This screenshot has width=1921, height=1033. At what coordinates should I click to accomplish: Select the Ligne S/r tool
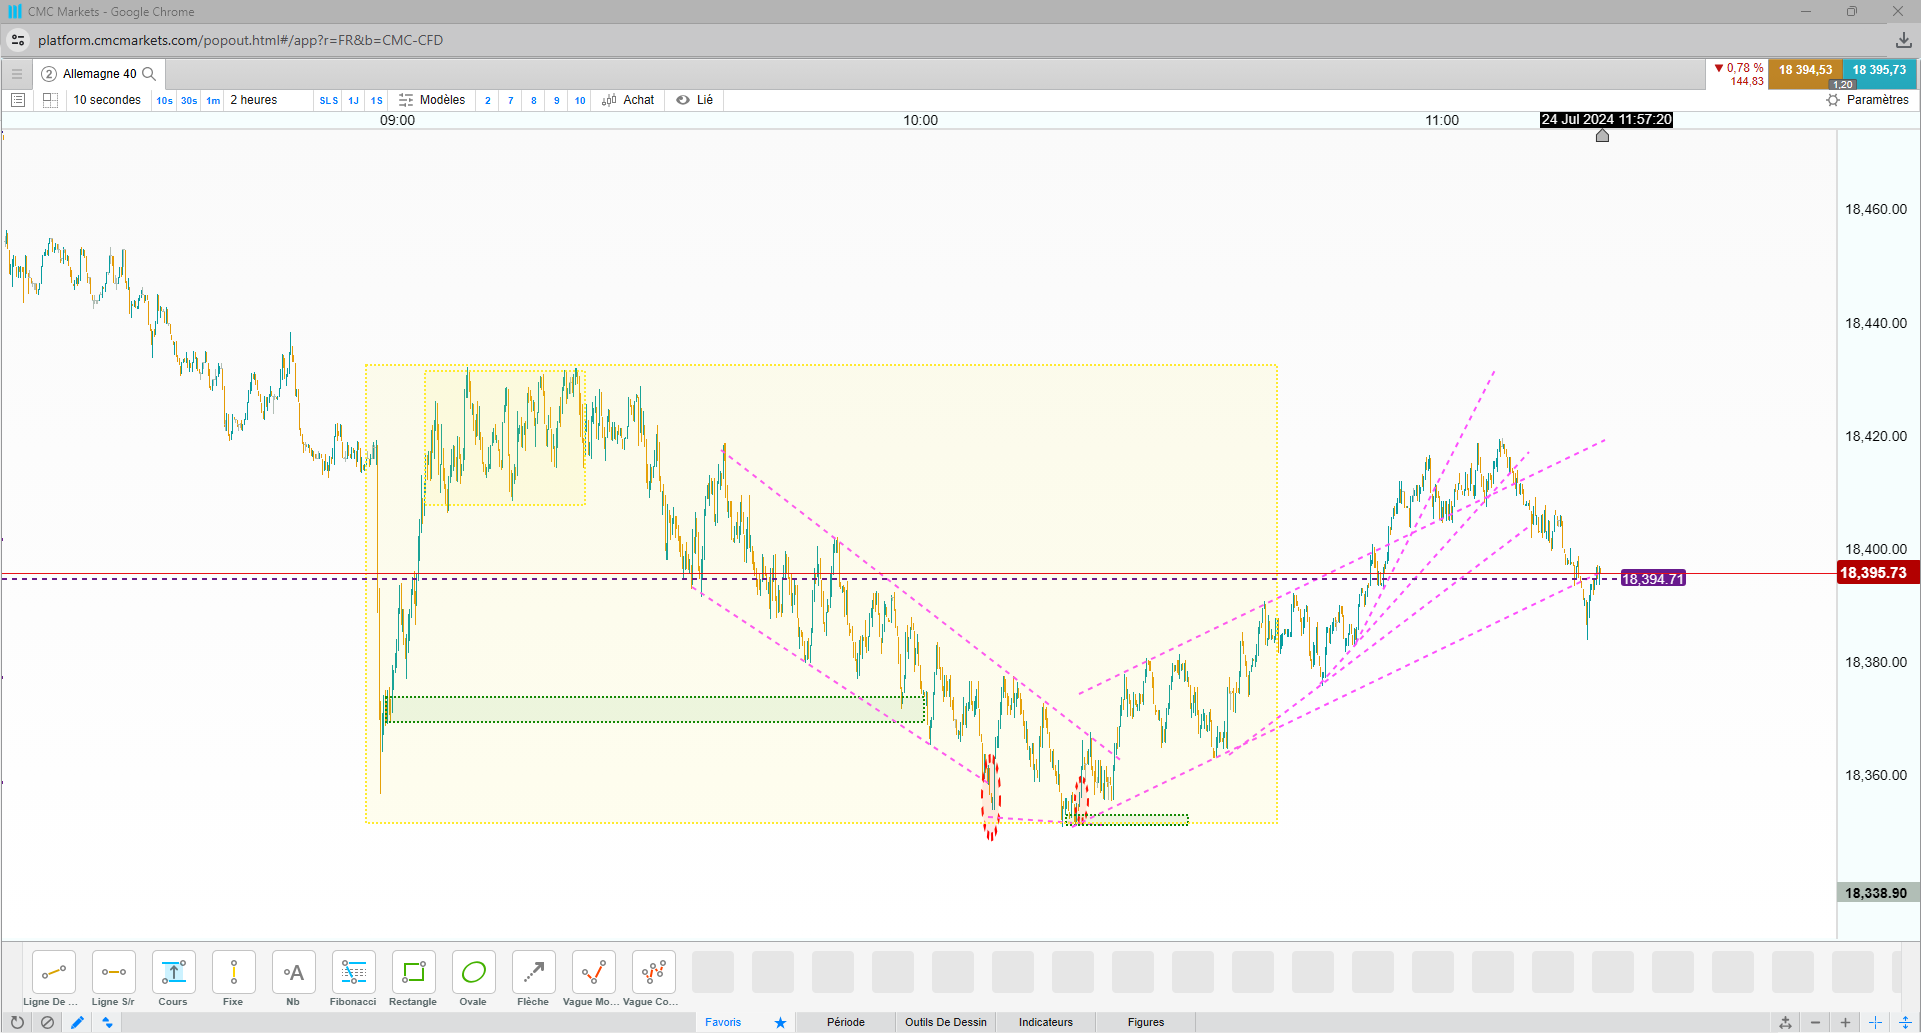(x=113, y=979)
